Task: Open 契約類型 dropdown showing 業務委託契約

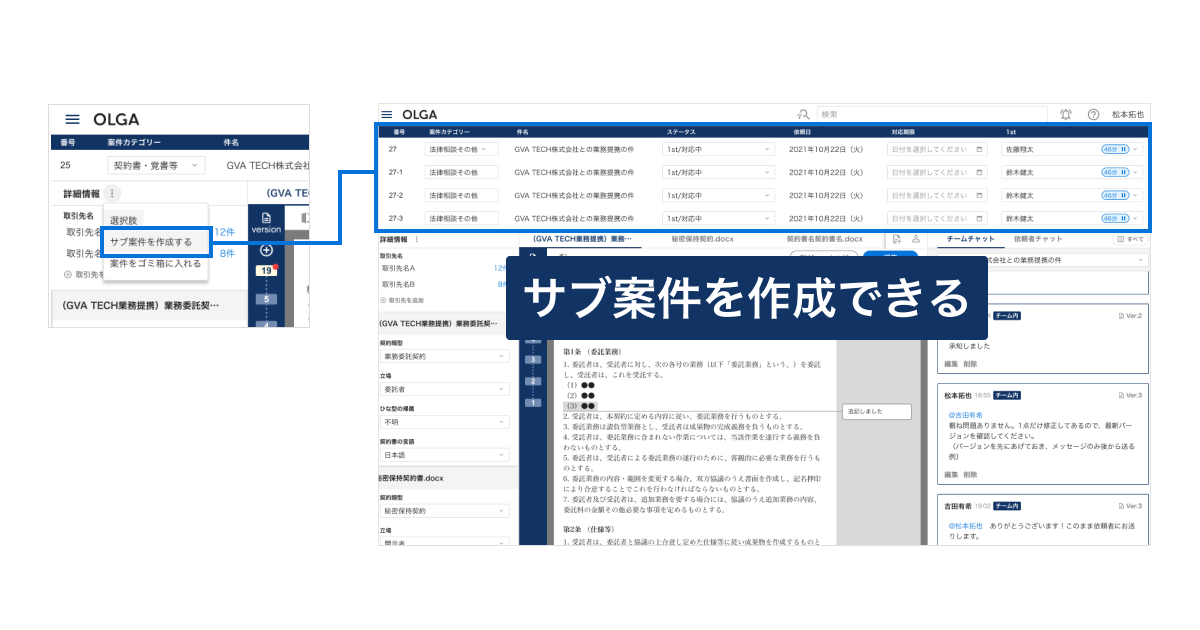Action: pos(444,356)
